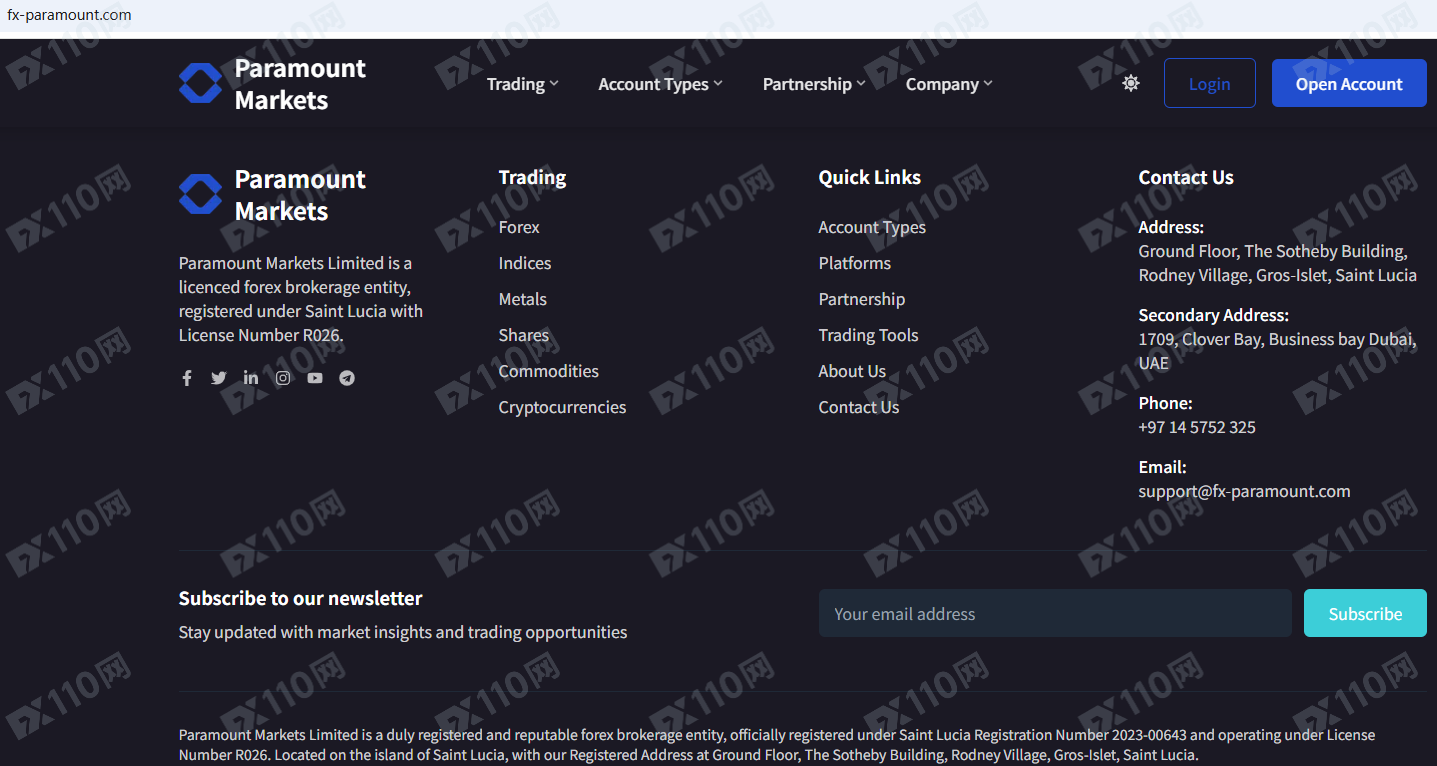Expand the Partnership nav dropdown
1437x766 pixels.
[x=814, y=84]
